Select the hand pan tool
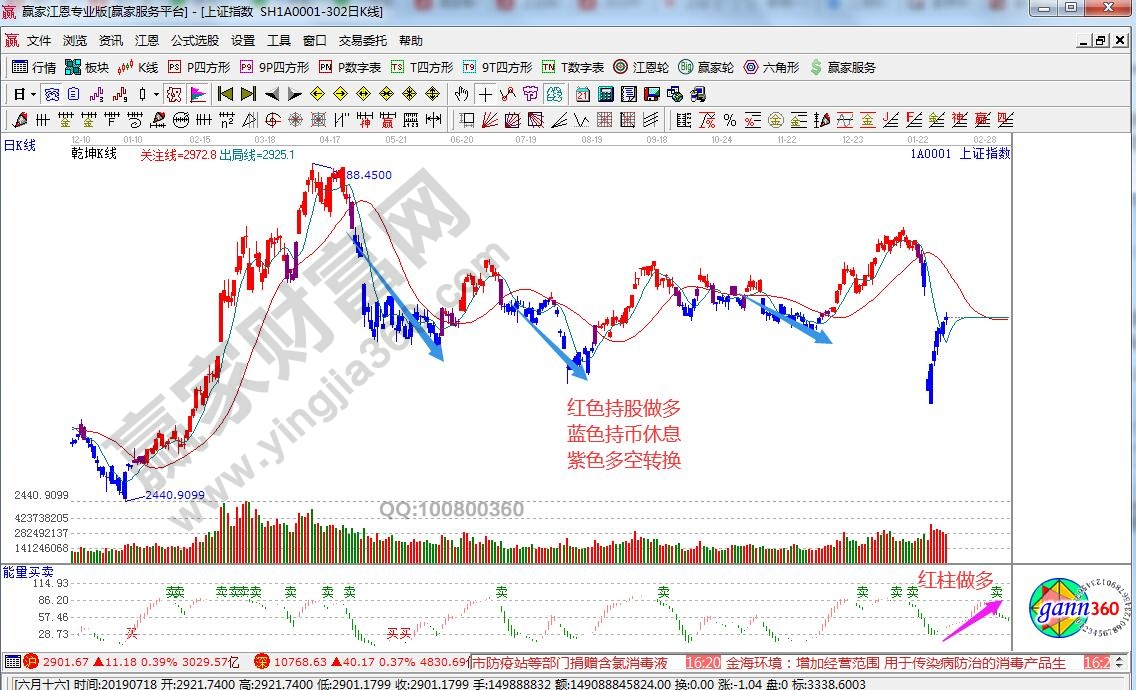The width and height of the screenshot is (1136, 690). [461, 94]
